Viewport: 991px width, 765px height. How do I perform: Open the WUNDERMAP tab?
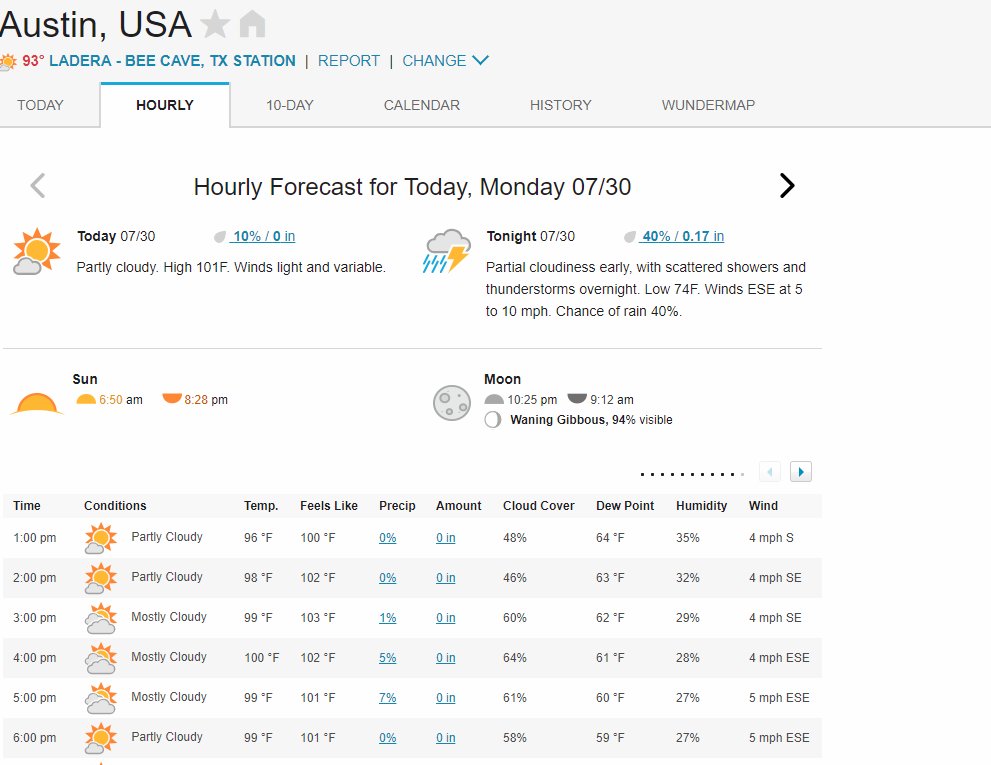click(x=708, y=105)
